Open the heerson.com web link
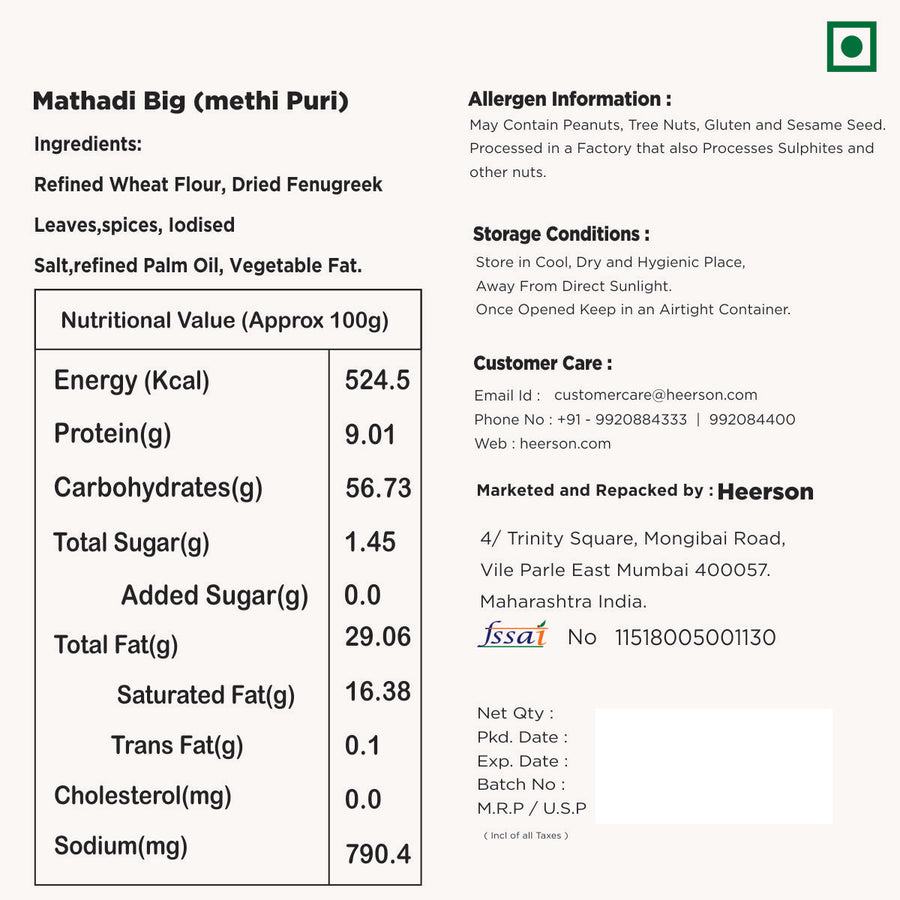The width and height of the screenshot is (900, 900). [565, 443]
